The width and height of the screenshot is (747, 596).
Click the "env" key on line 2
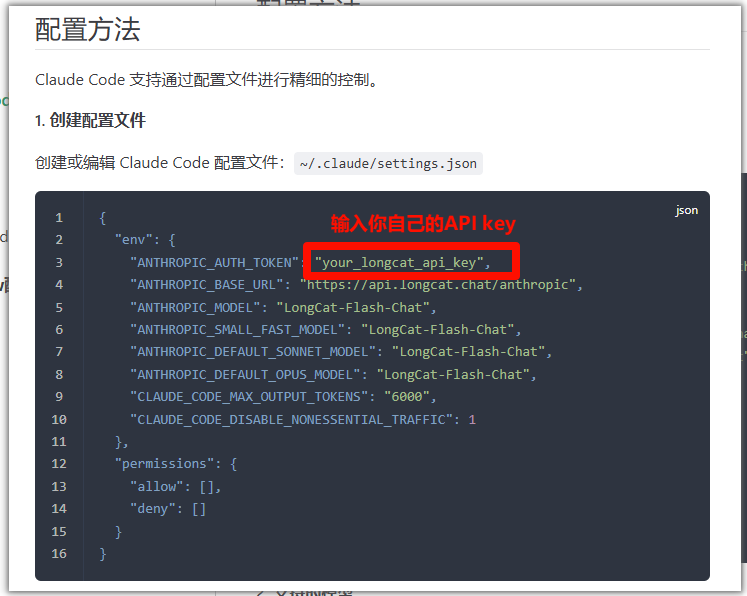[134, 240]
